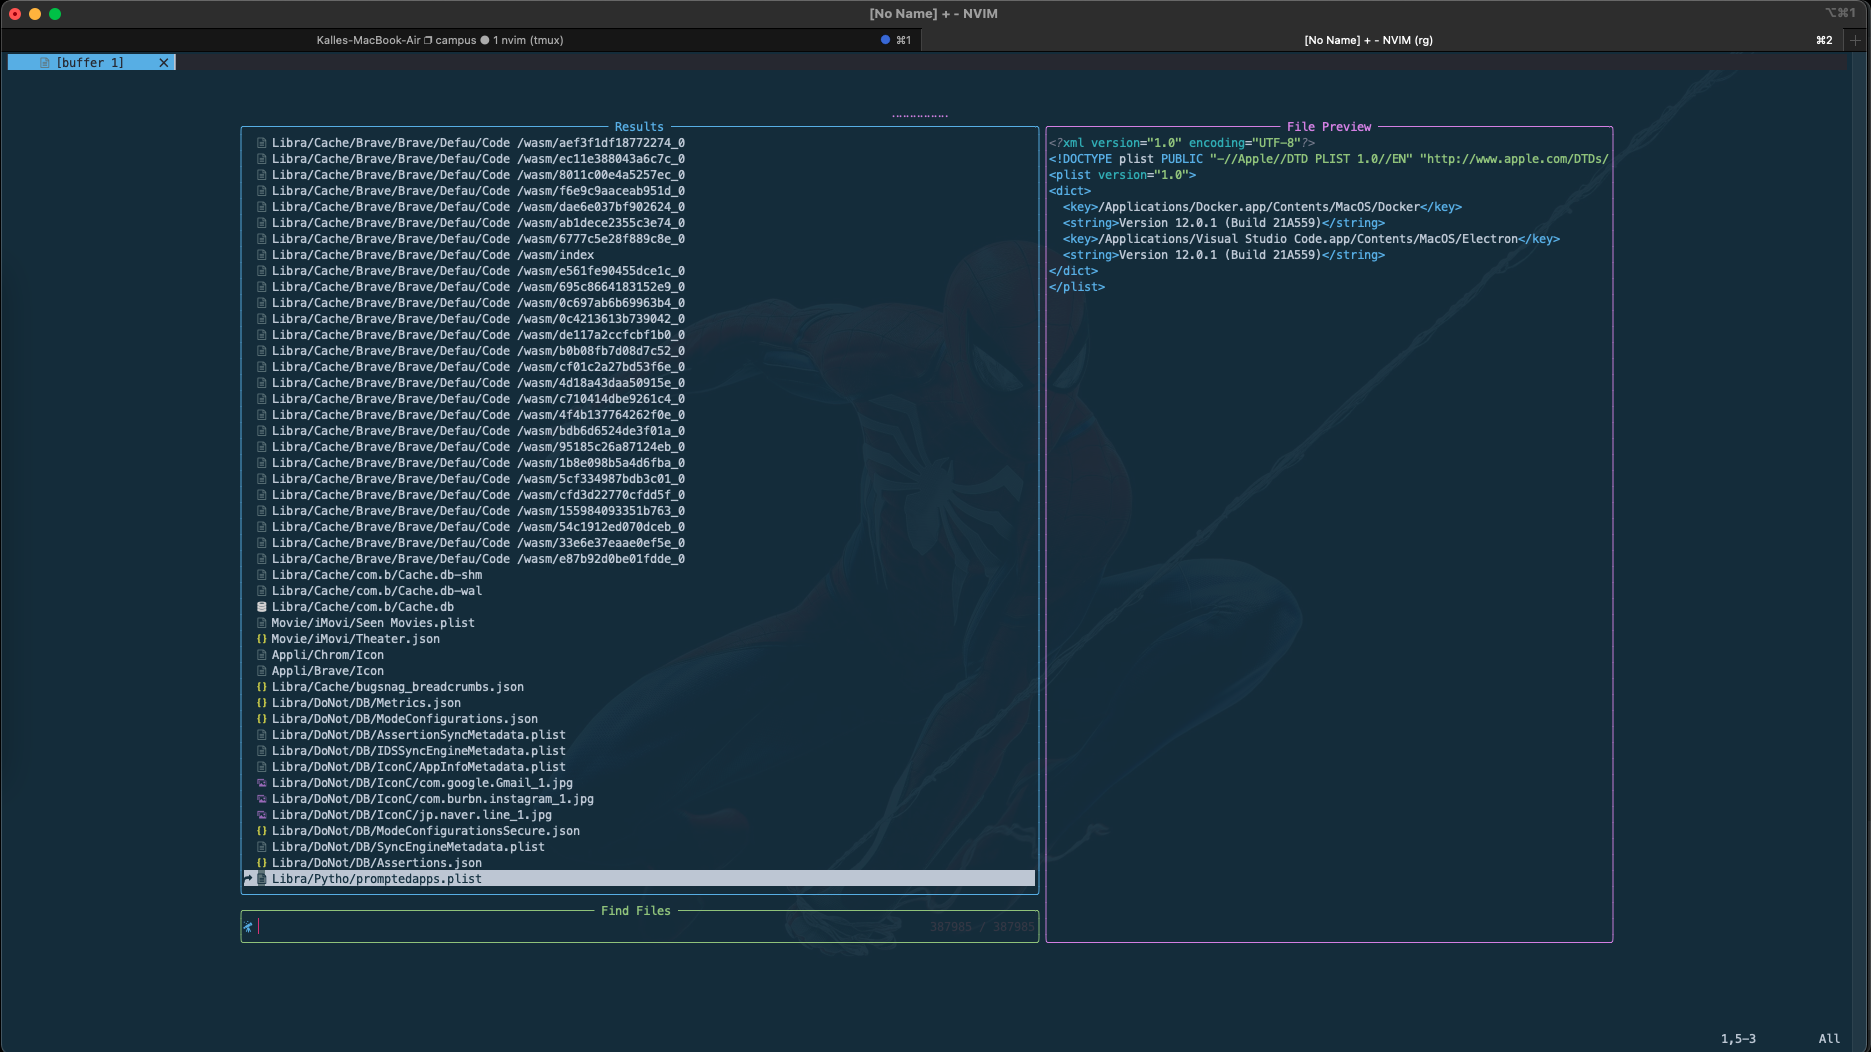Screen dimensions: 1871x1052
Task: Click the JSON icon beside Metrics.json
Action: tap(262, 703)
